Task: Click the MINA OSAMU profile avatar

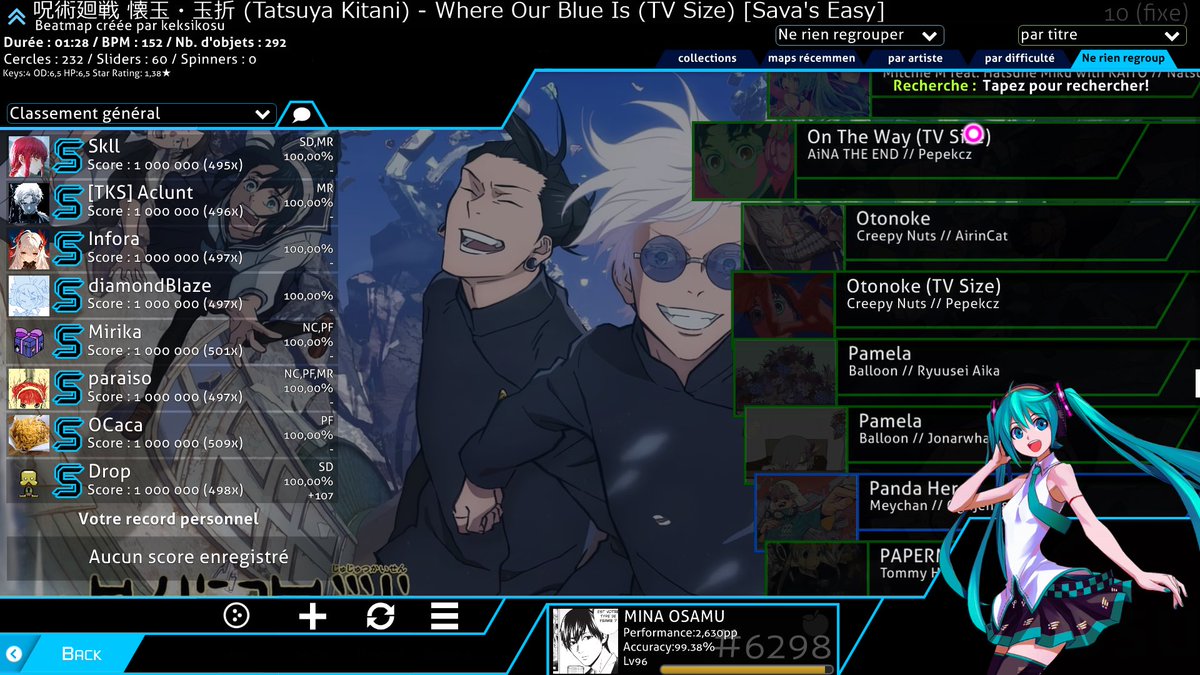Action: pos(584,642)
